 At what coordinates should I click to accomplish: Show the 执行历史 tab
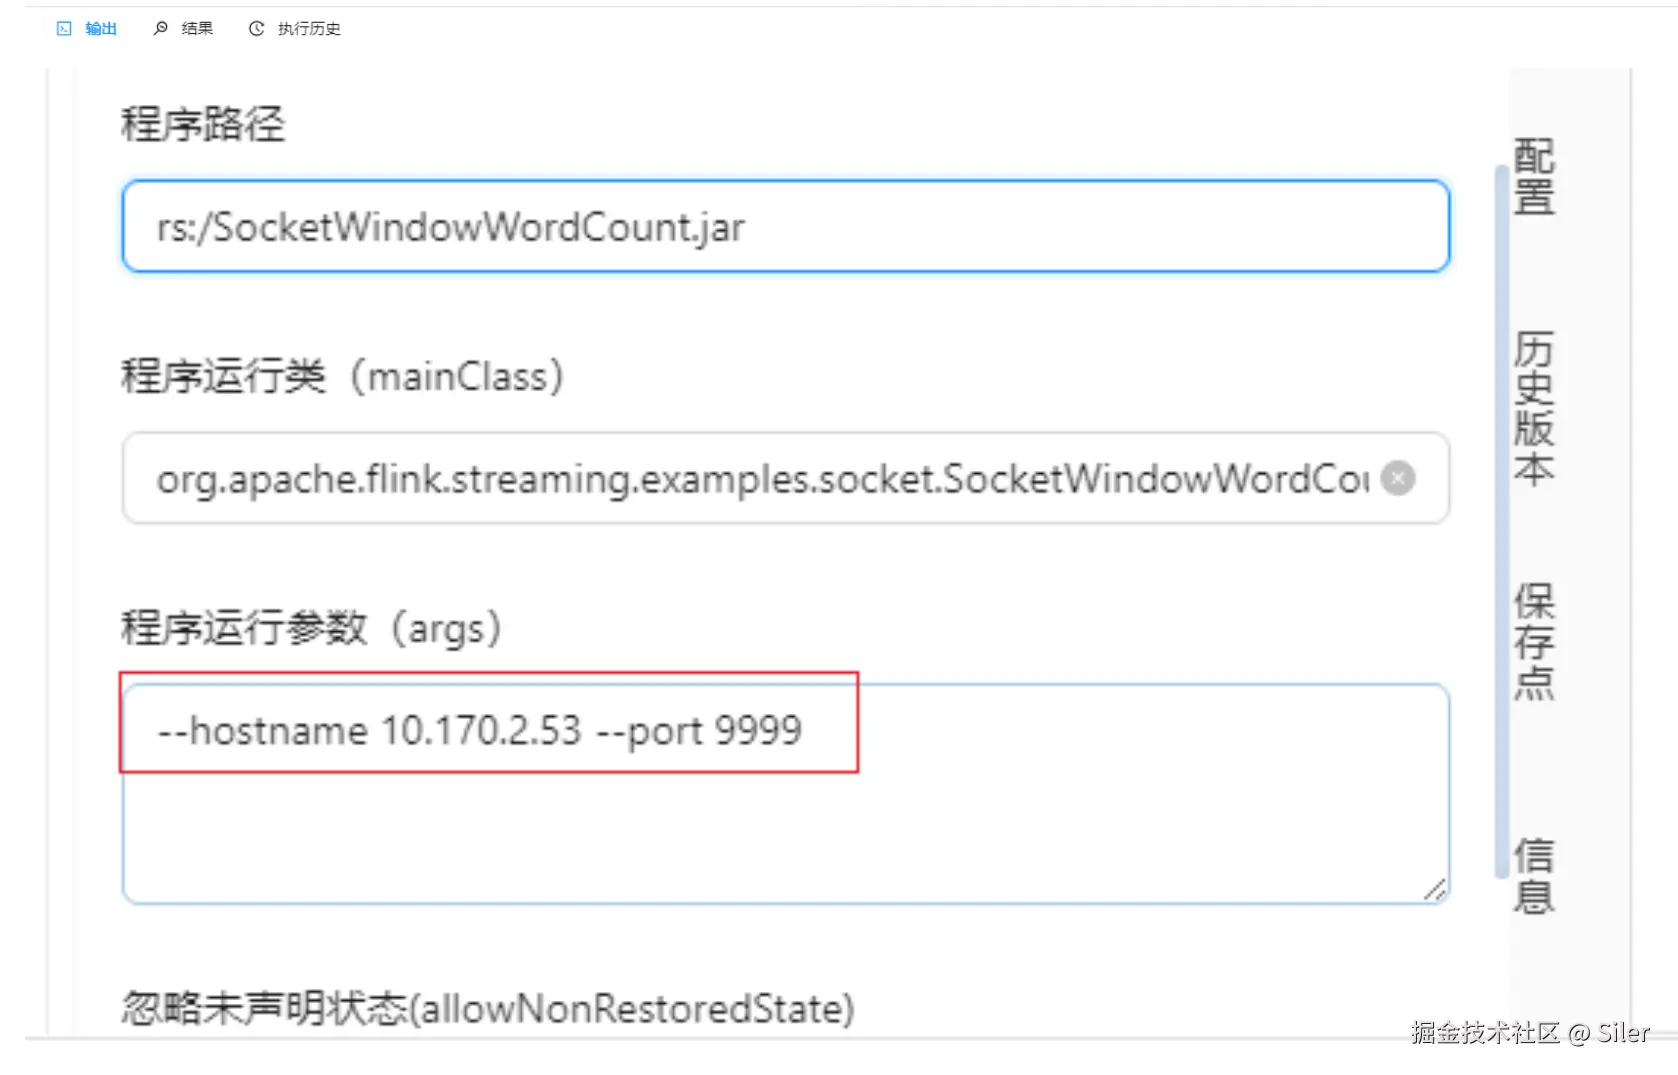click(x=309, y=29)
